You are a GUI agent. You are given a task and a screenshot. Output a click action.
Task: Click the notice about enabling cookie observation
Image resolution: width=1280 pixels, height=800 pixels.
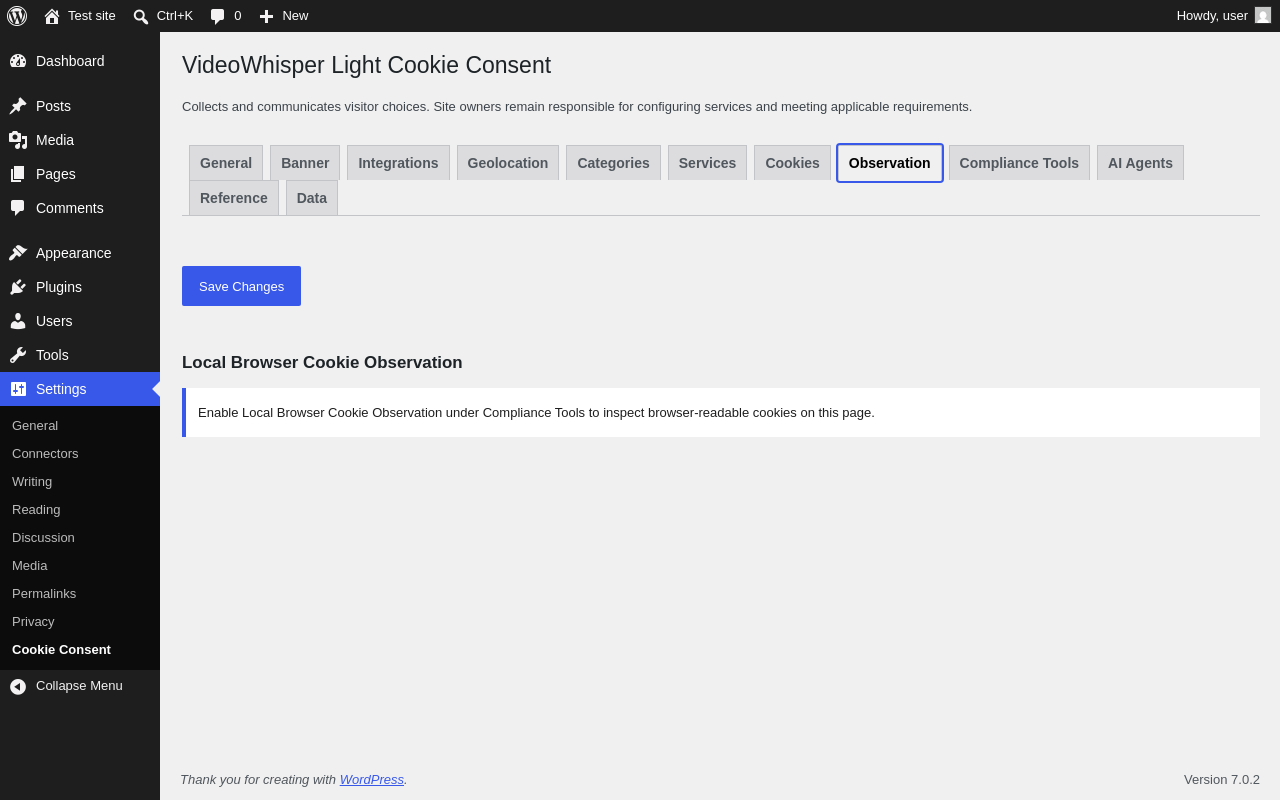pyautogui.click(x=721, y=412)
